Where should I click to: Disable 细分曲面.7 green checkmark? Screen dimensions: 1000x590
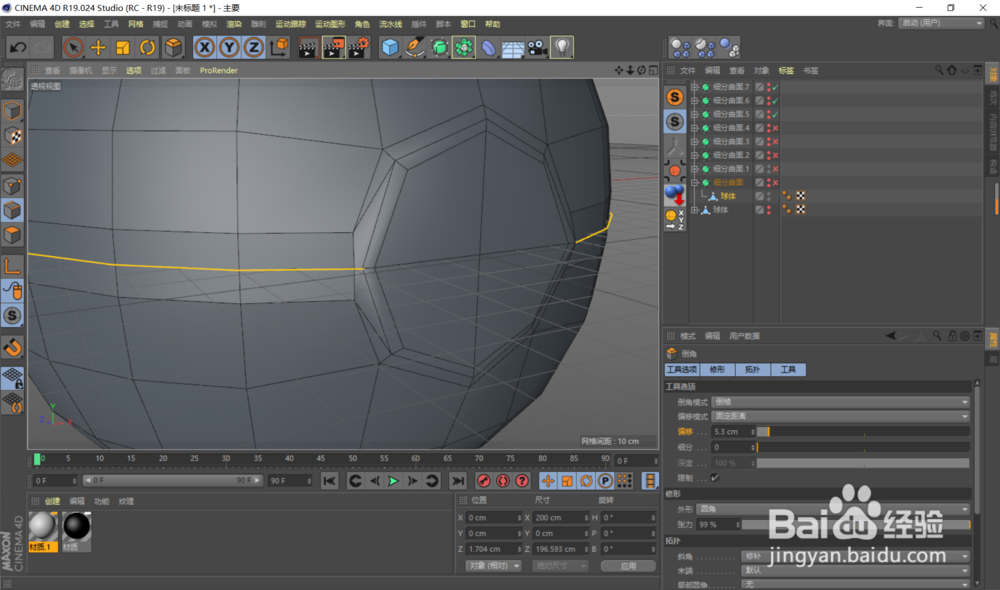(776, 87)
